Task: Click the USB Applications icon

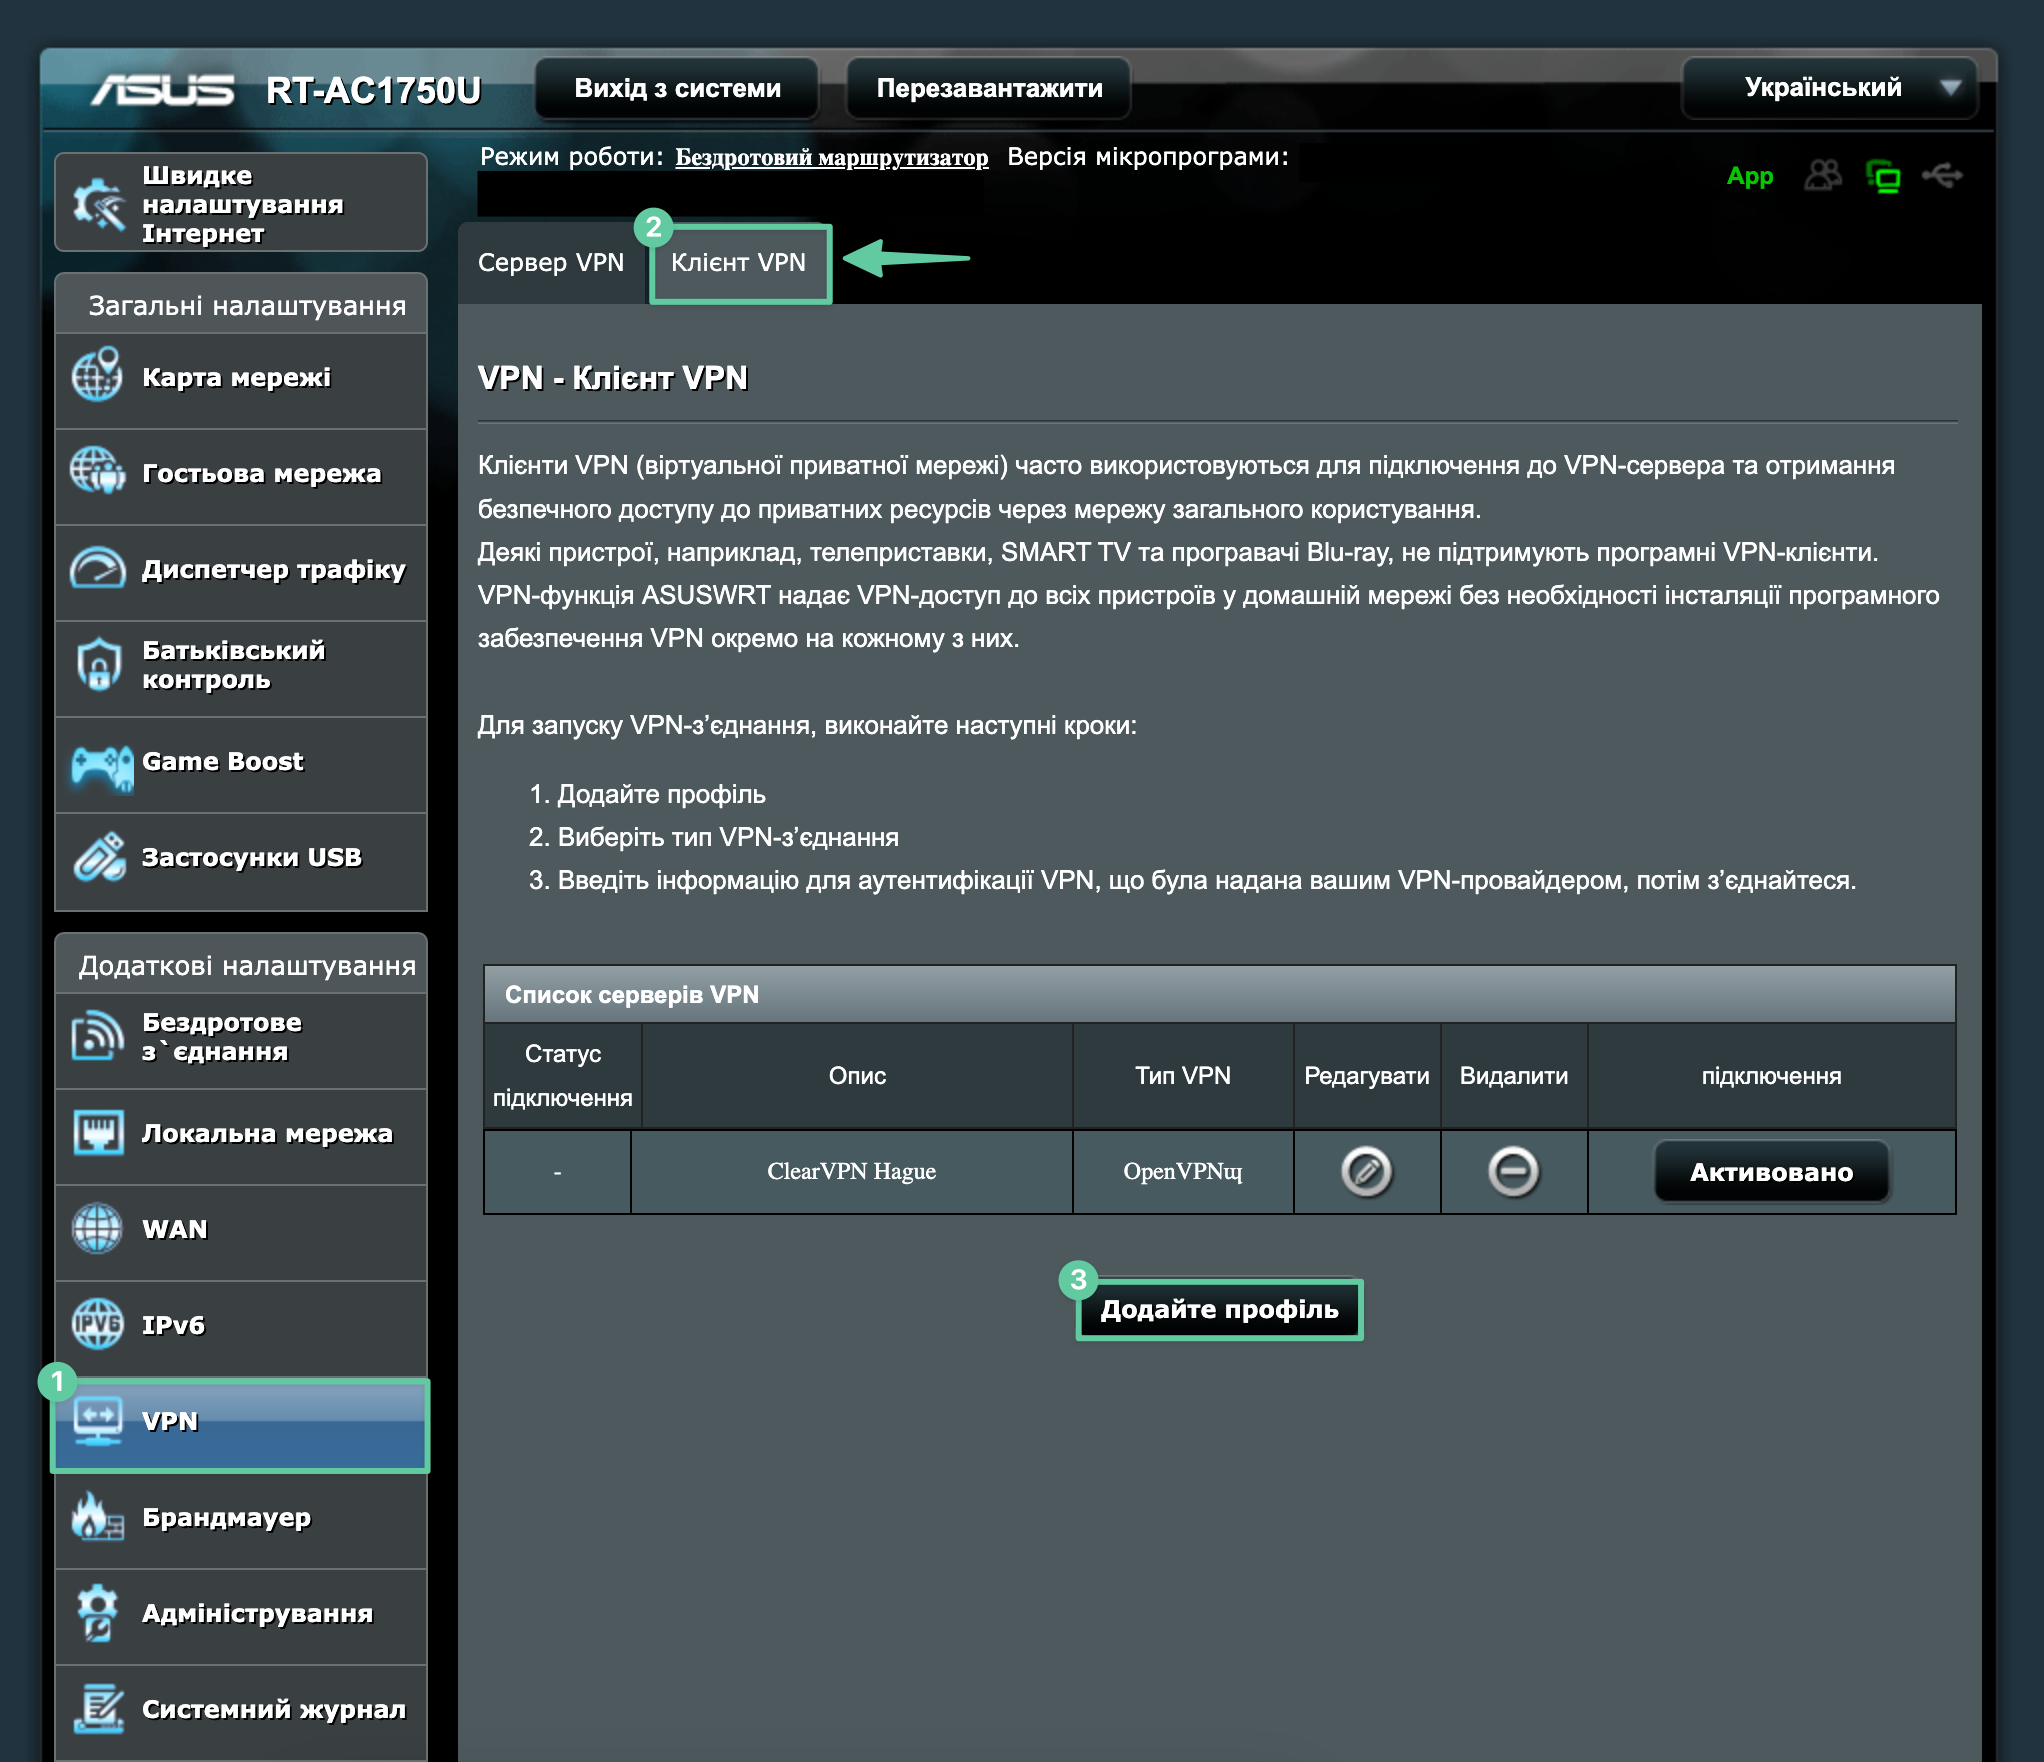Action: tap(99, 857)
